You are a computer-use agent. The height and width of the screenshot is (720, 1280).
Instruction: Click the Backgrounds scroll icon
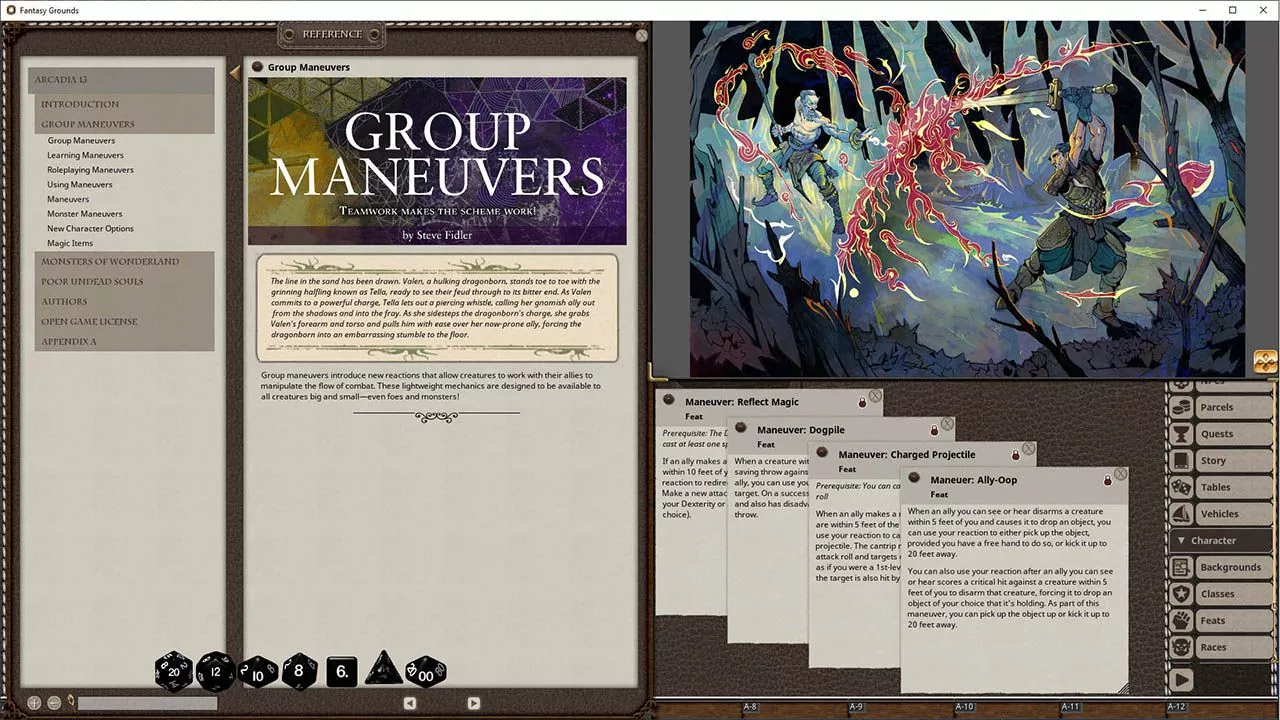point(1181,567)
